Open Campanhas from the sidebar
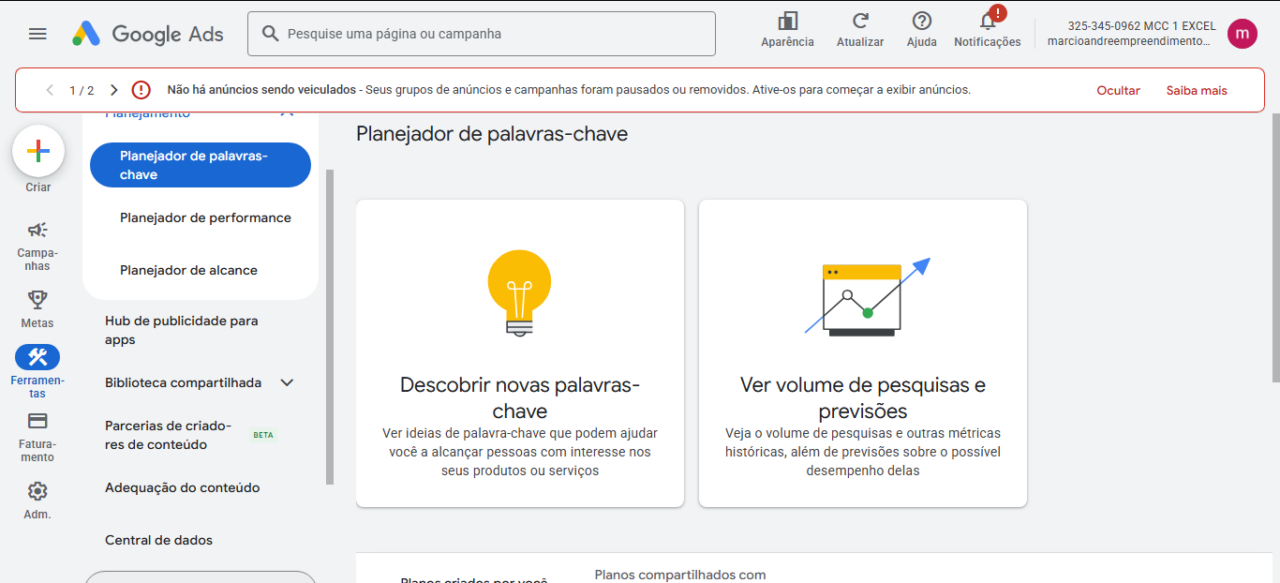Viewport: 1280px width, 583px height. (38, 231)
